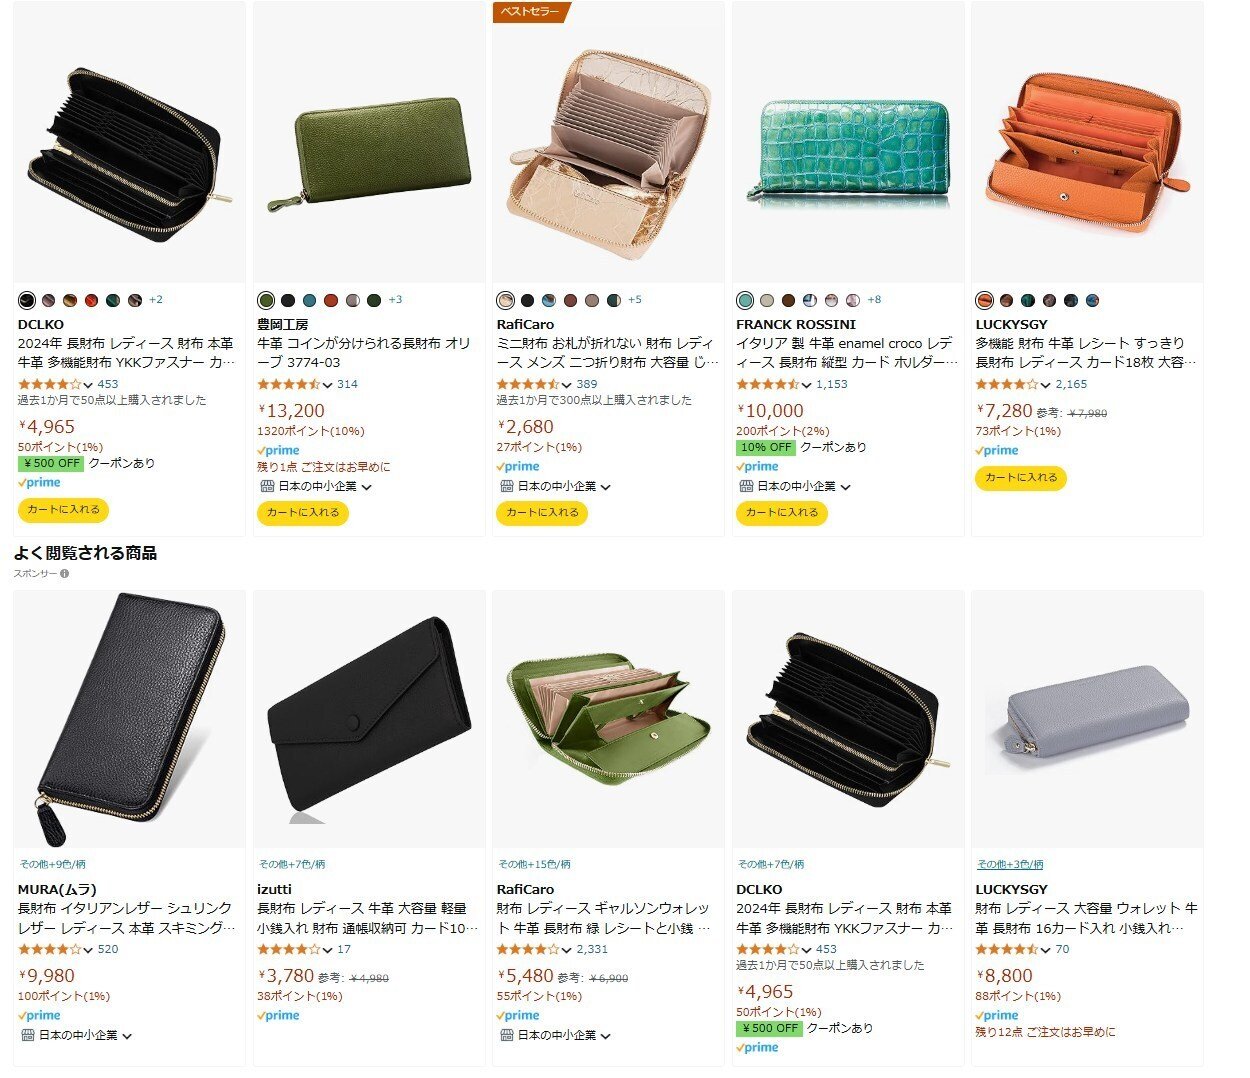Click star rating of MURA wallet
Screen dimensions: 1250x1078
point(49,949)
